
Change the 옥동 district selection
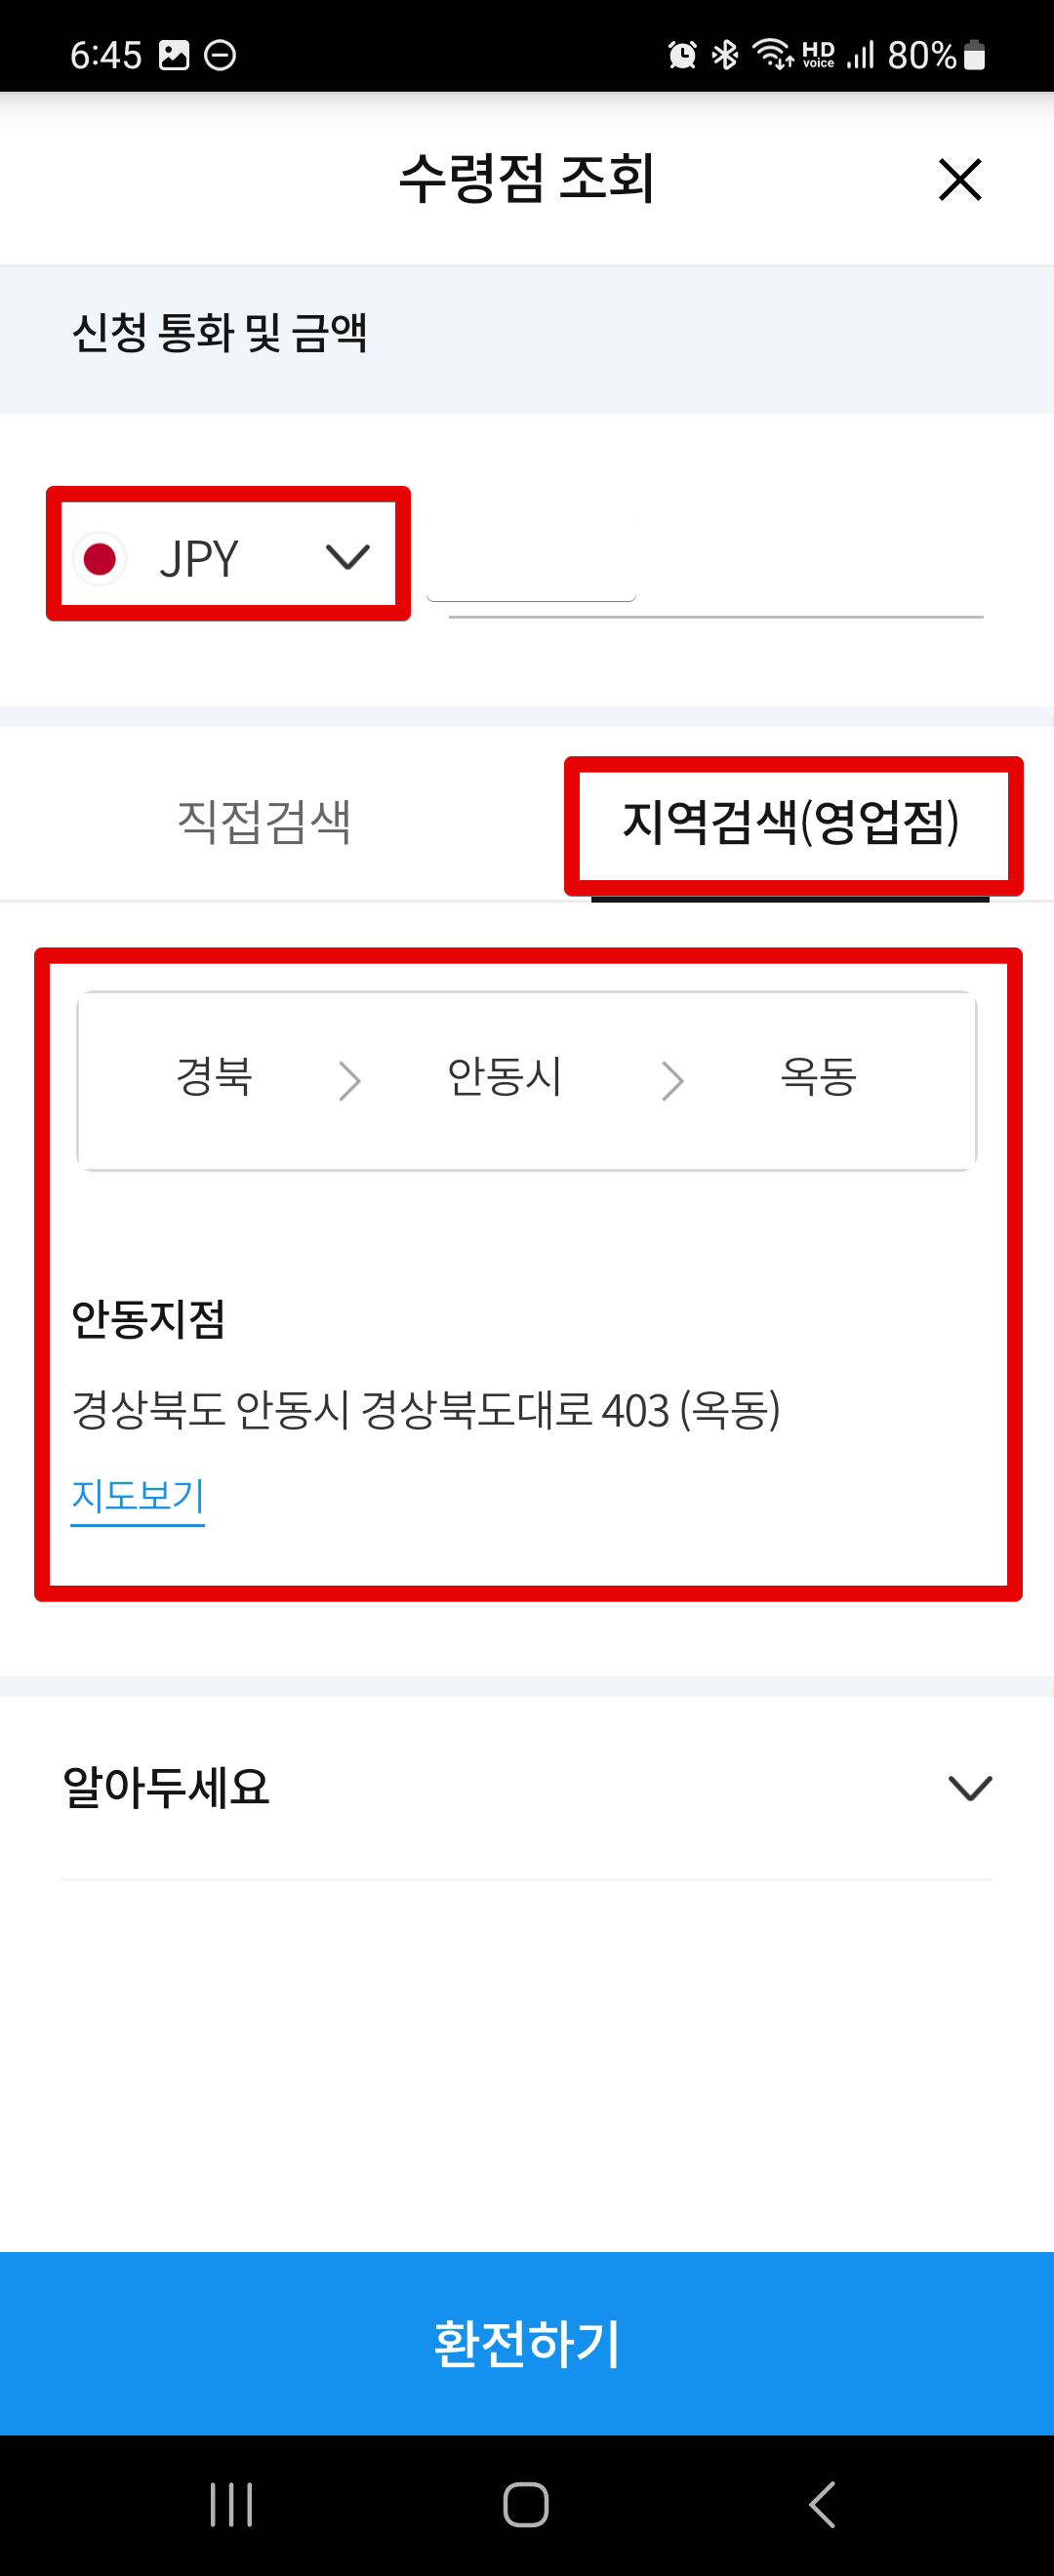coord(818,1077)
